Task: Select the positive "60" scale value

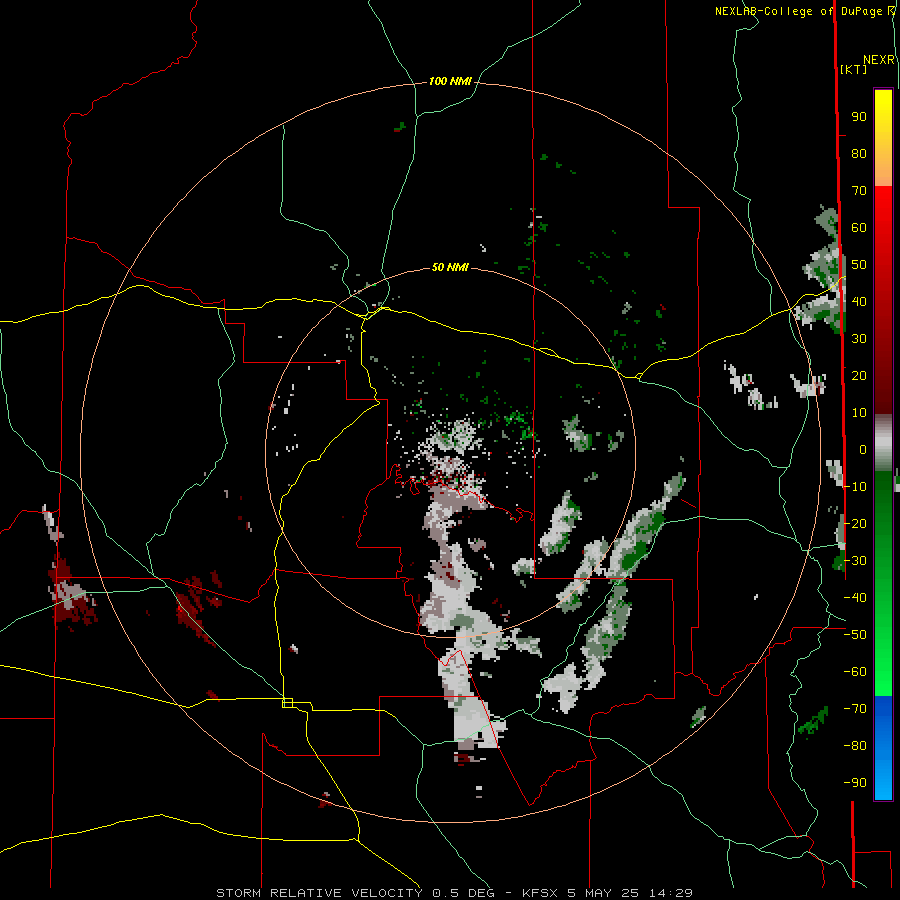Action: (859, 228)
